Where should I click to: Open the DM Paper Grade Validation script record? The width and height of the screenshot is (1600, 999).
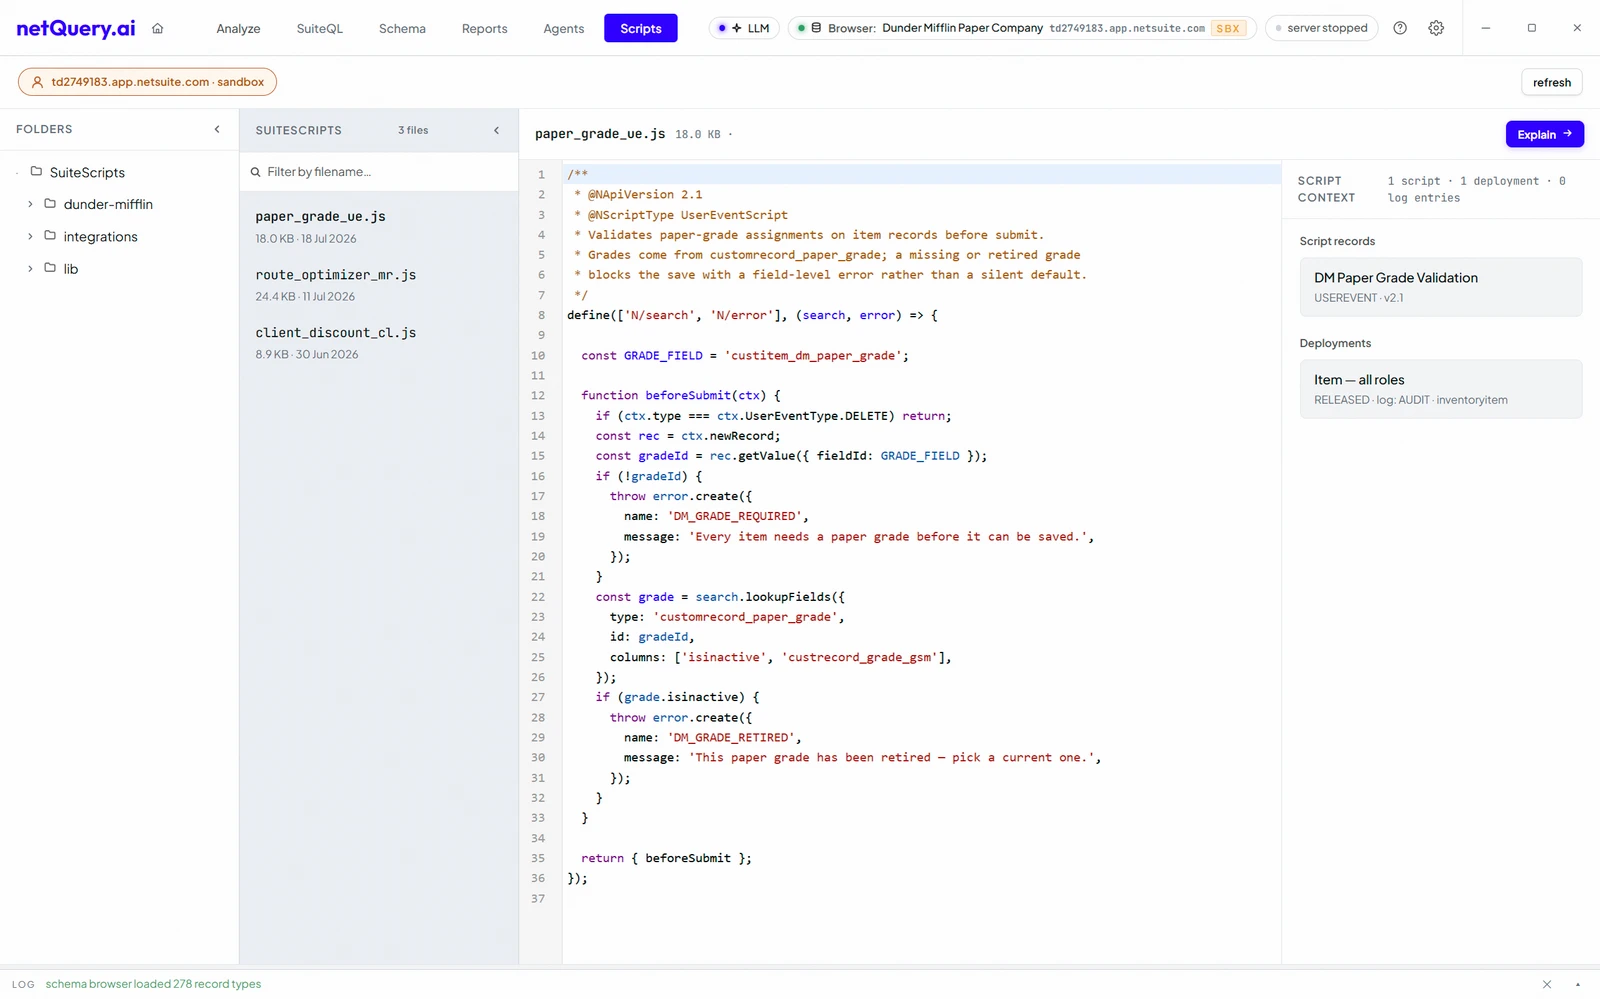click(x=1441, y=287)
